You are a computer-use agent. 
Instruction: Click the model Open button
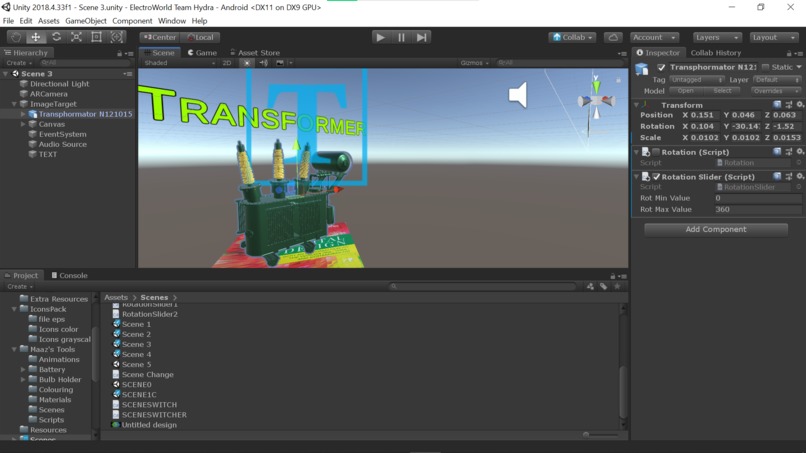[x=685, y=91]
